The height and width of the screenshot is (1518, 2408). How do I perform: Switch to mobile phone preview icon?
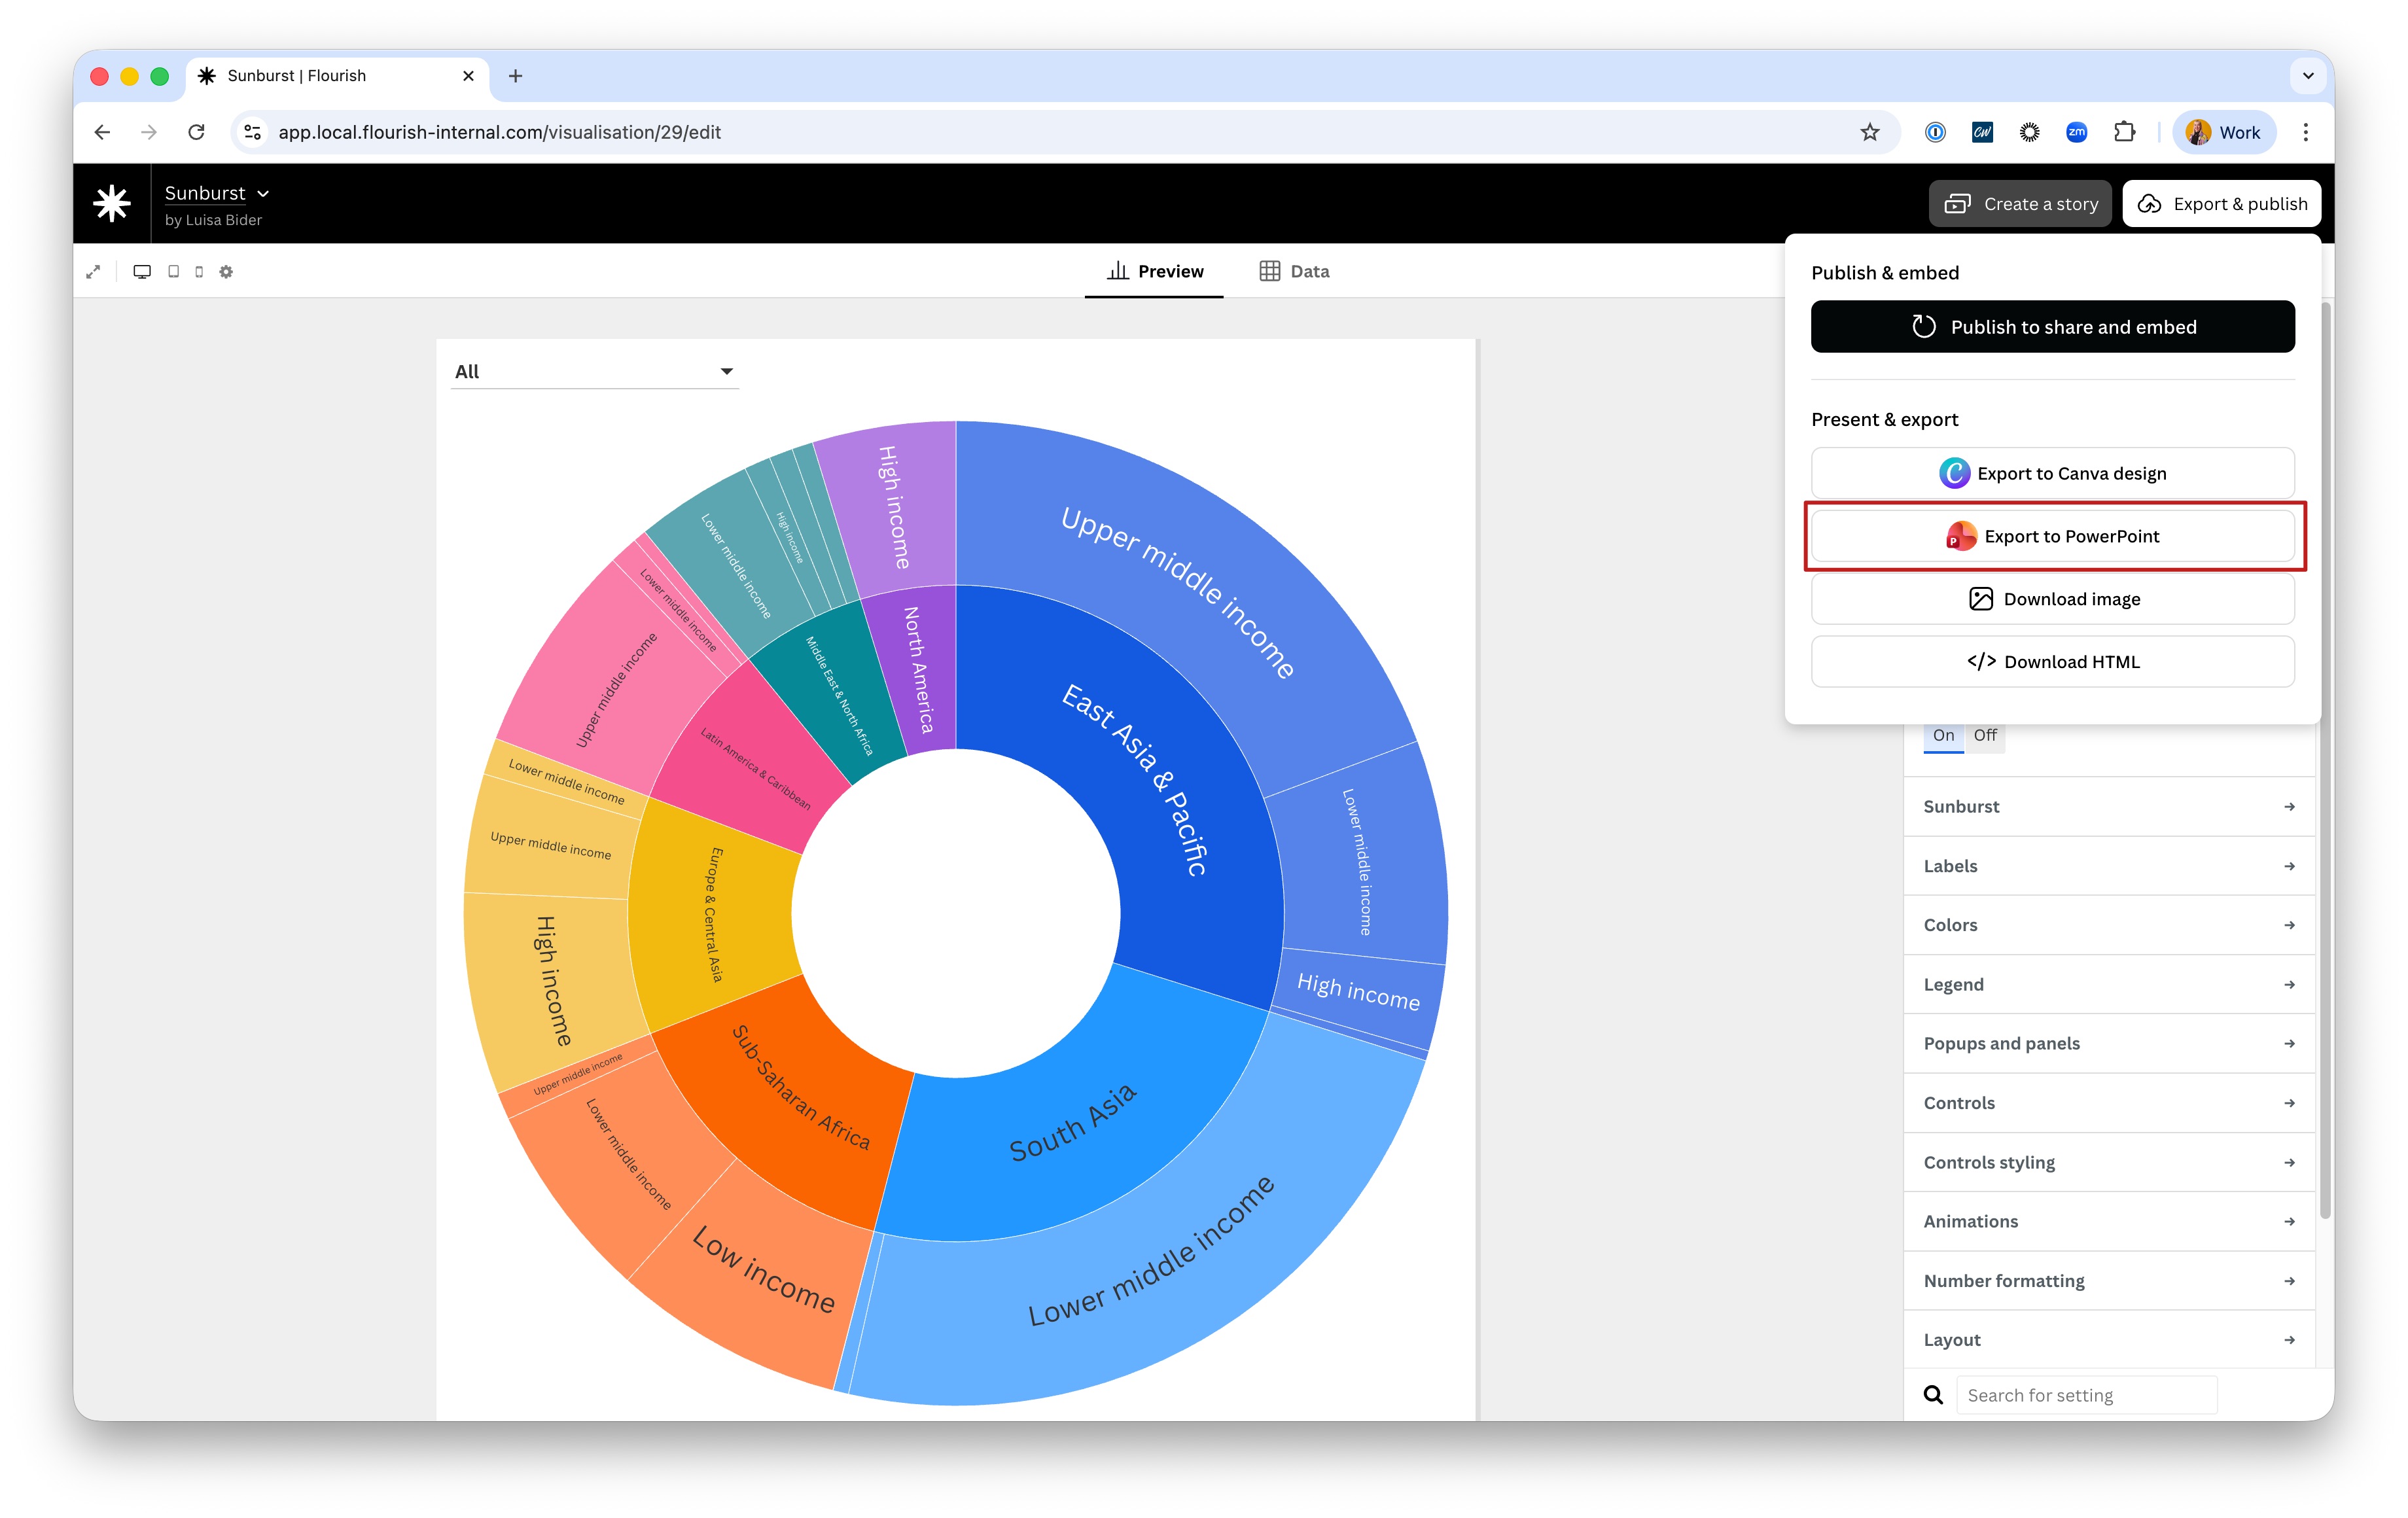(x=199, y=272)
